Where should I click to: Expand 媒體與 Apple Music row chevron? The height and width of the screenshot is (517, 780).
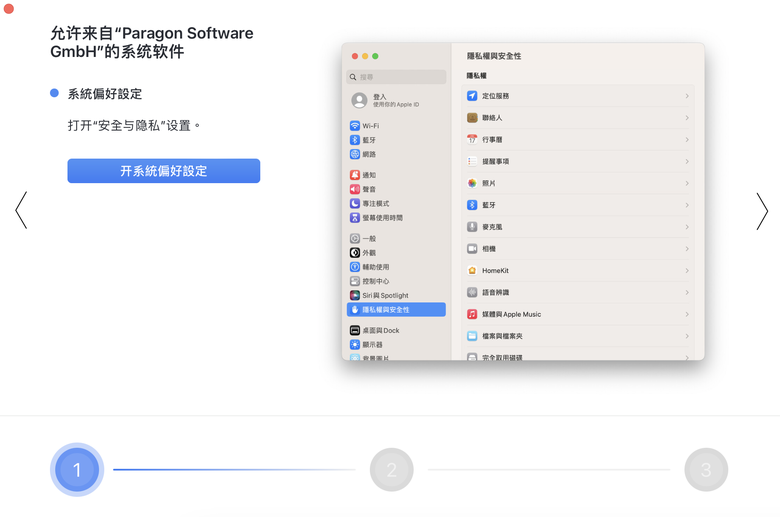687,314
